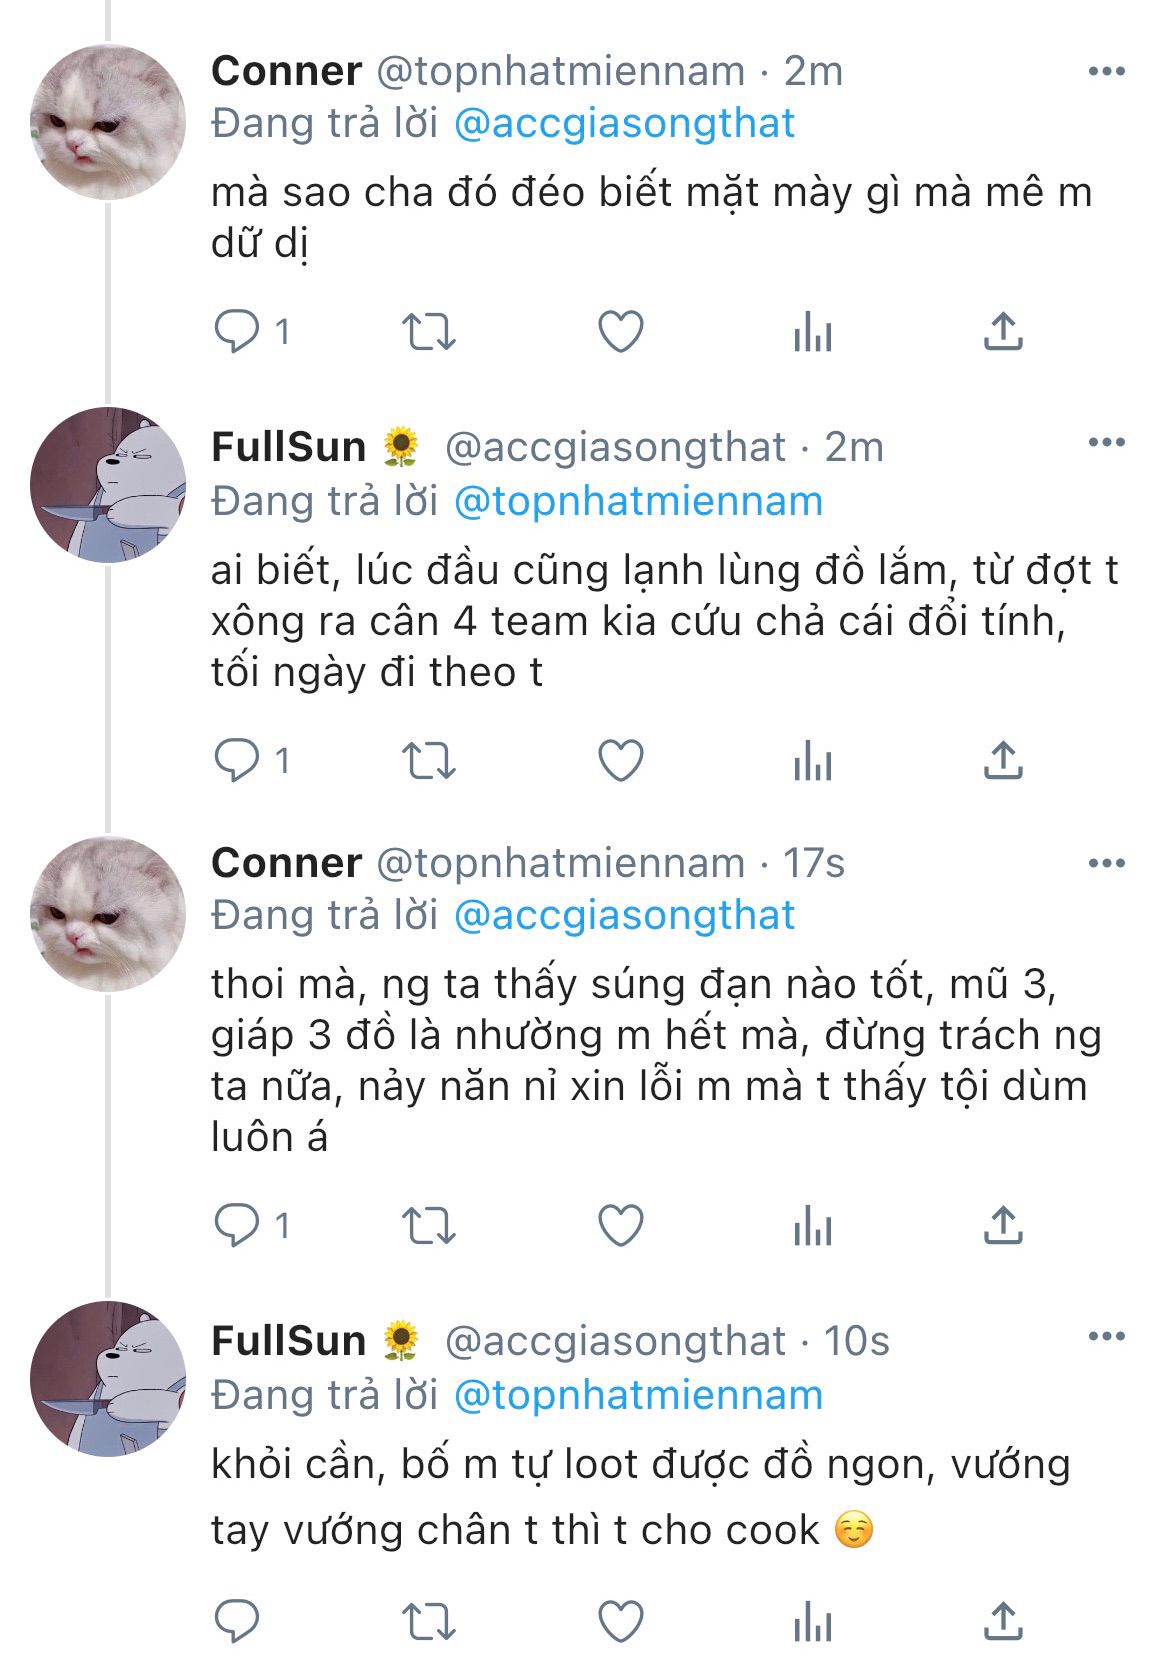
Task: Open FullSun's bear avatar on 2m tweet
Action: coord(108,485)
